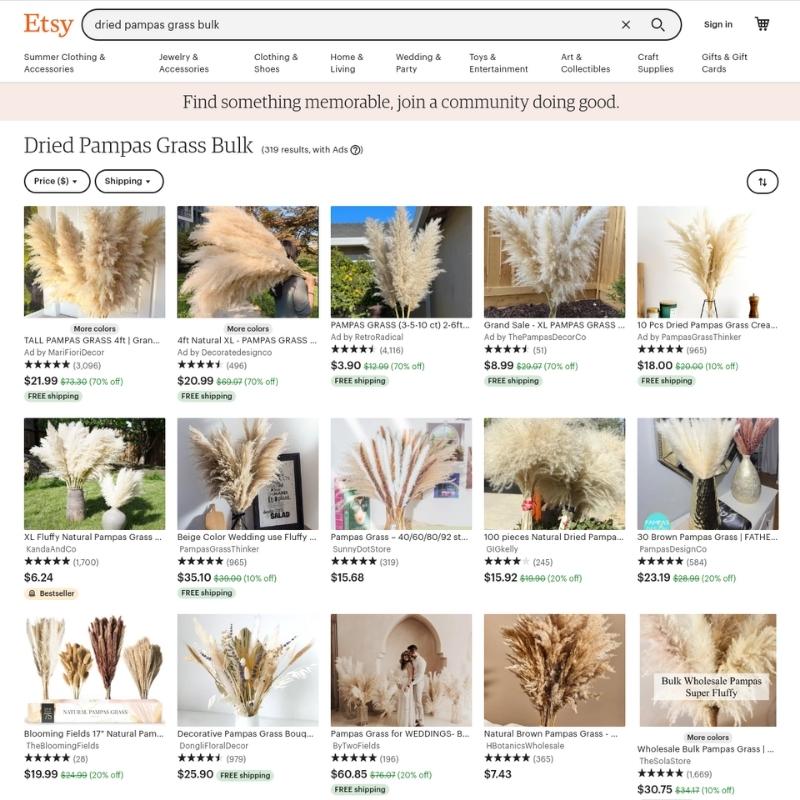800x800 pixels.
Task: Click the Sign in link
Action: point(718,24)
